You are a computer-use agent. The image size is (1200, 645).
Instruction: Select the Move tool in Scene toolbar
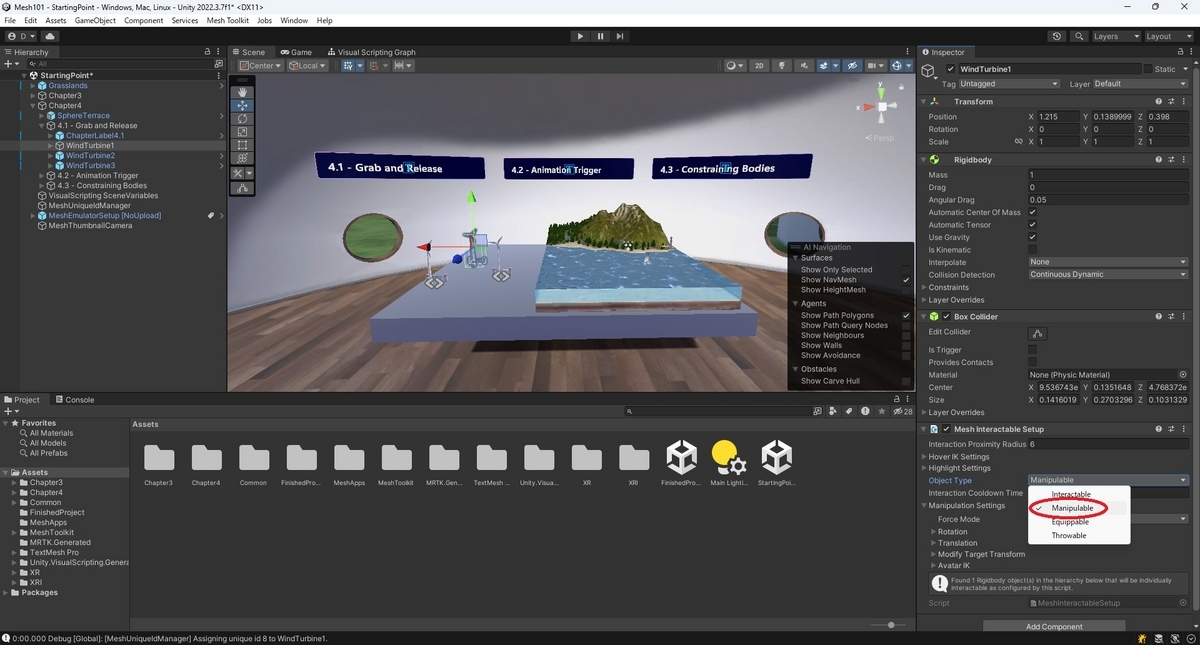coord(241,105)
